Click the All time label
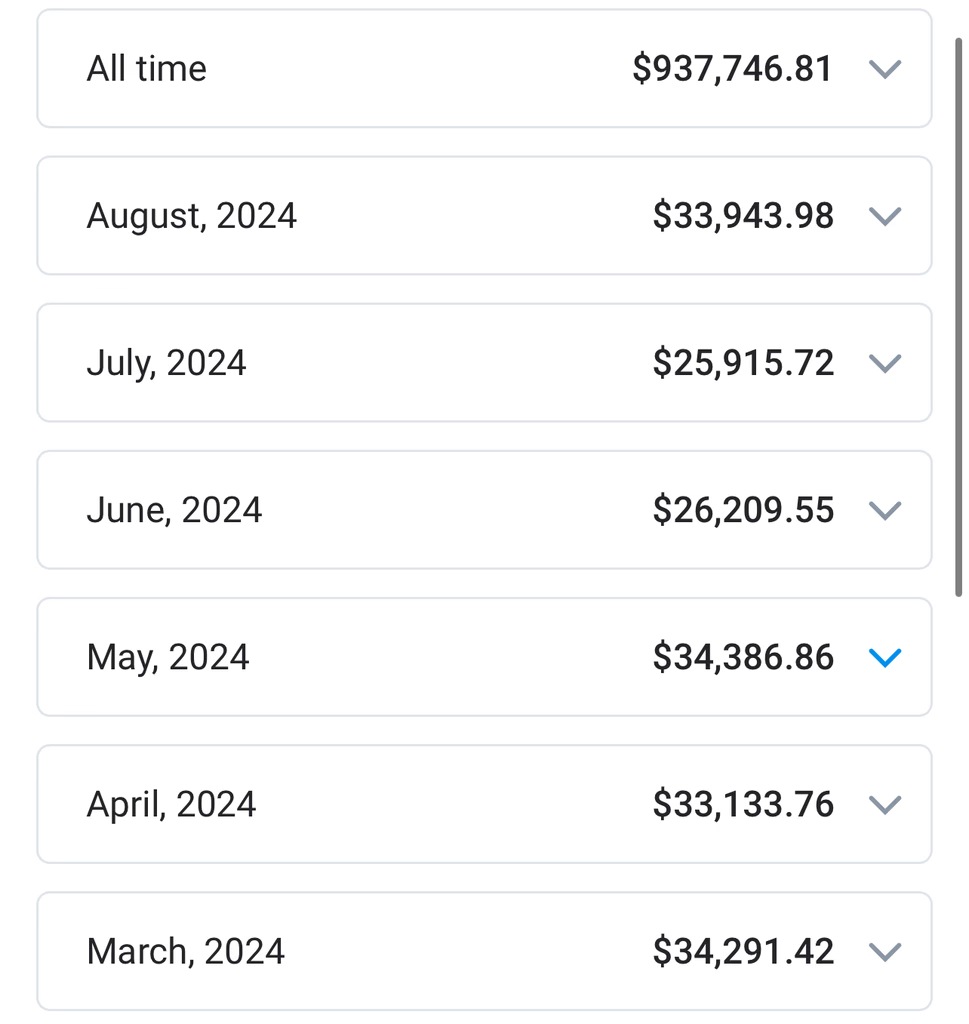This screenshot has height=1024, width=969. (147, 69)
